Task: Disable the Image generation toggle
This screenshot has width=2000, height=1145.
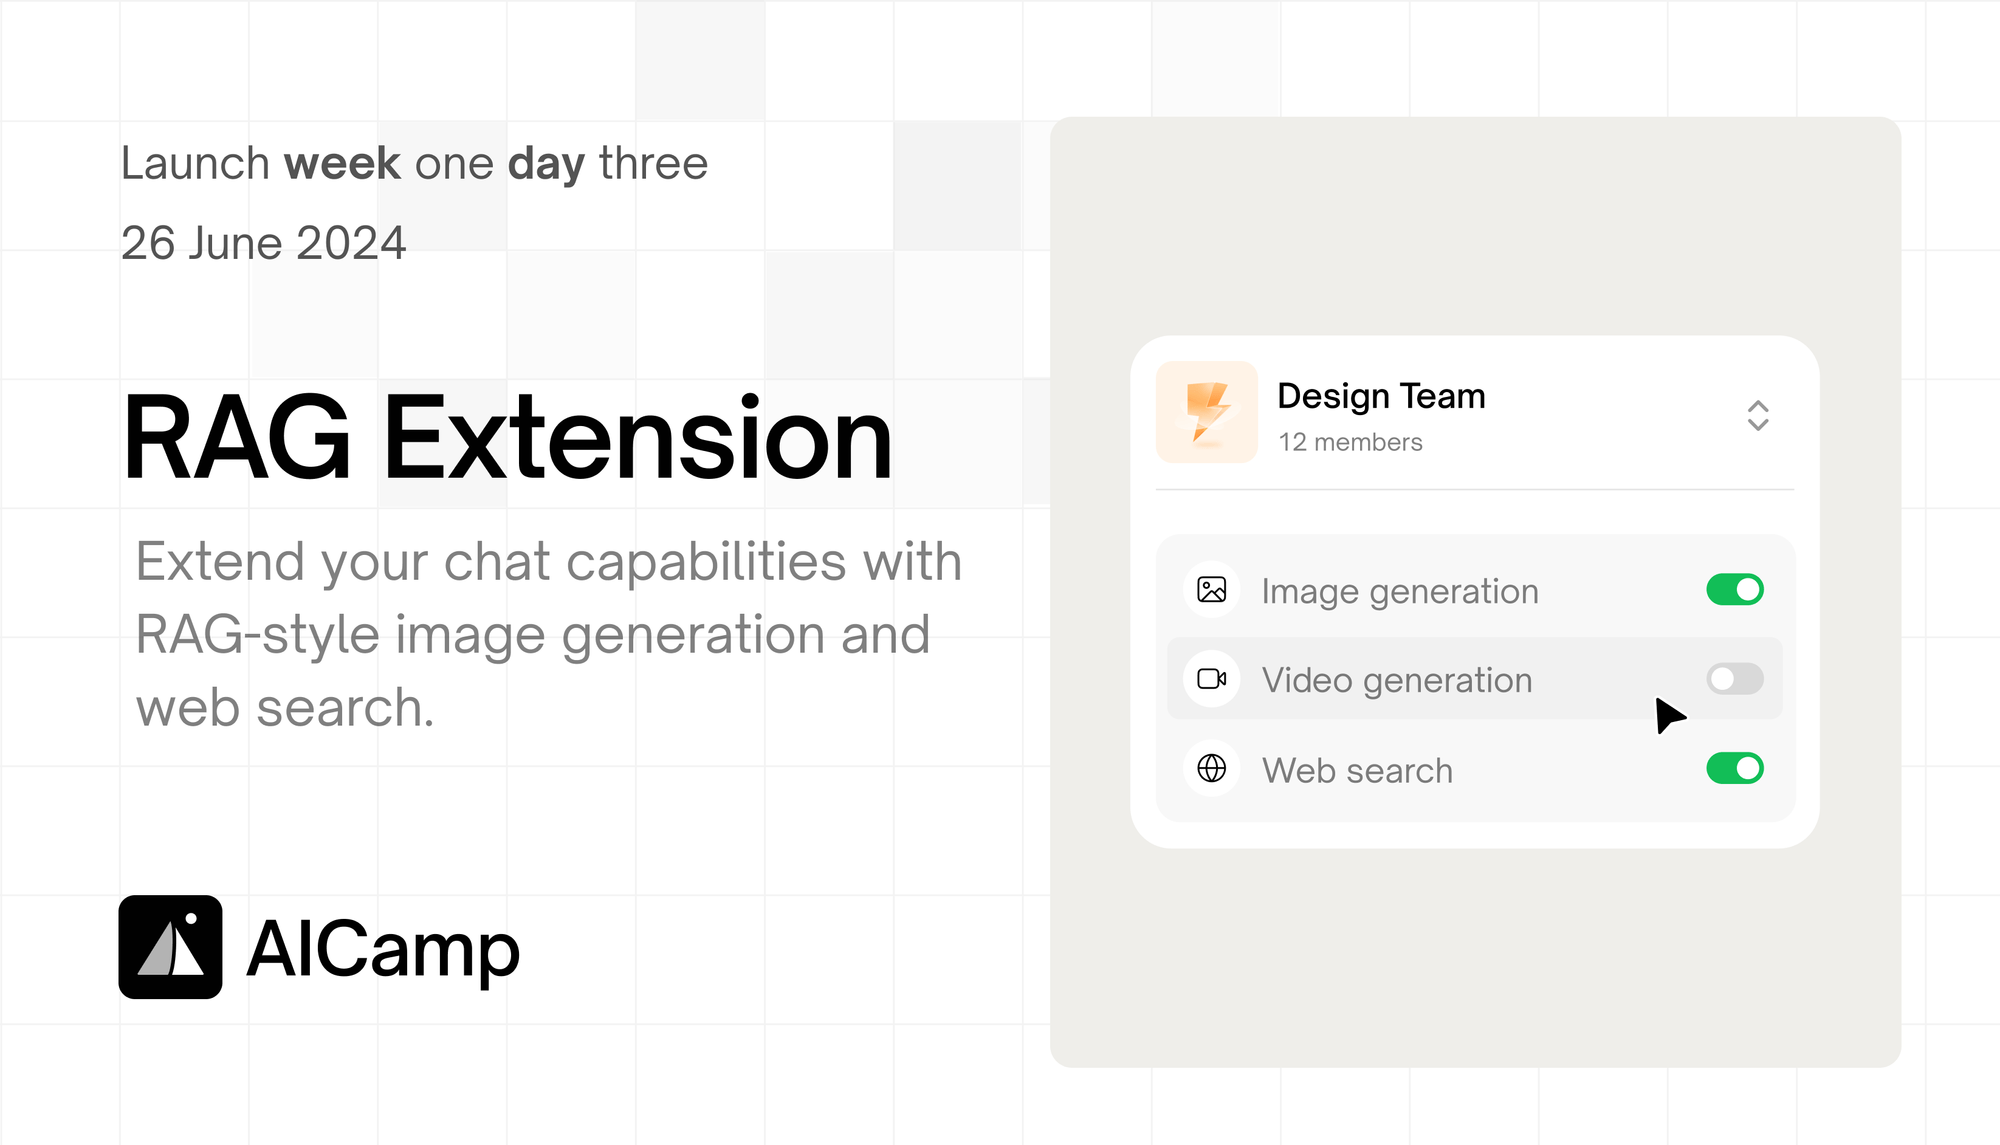Action: [1735, 590]
